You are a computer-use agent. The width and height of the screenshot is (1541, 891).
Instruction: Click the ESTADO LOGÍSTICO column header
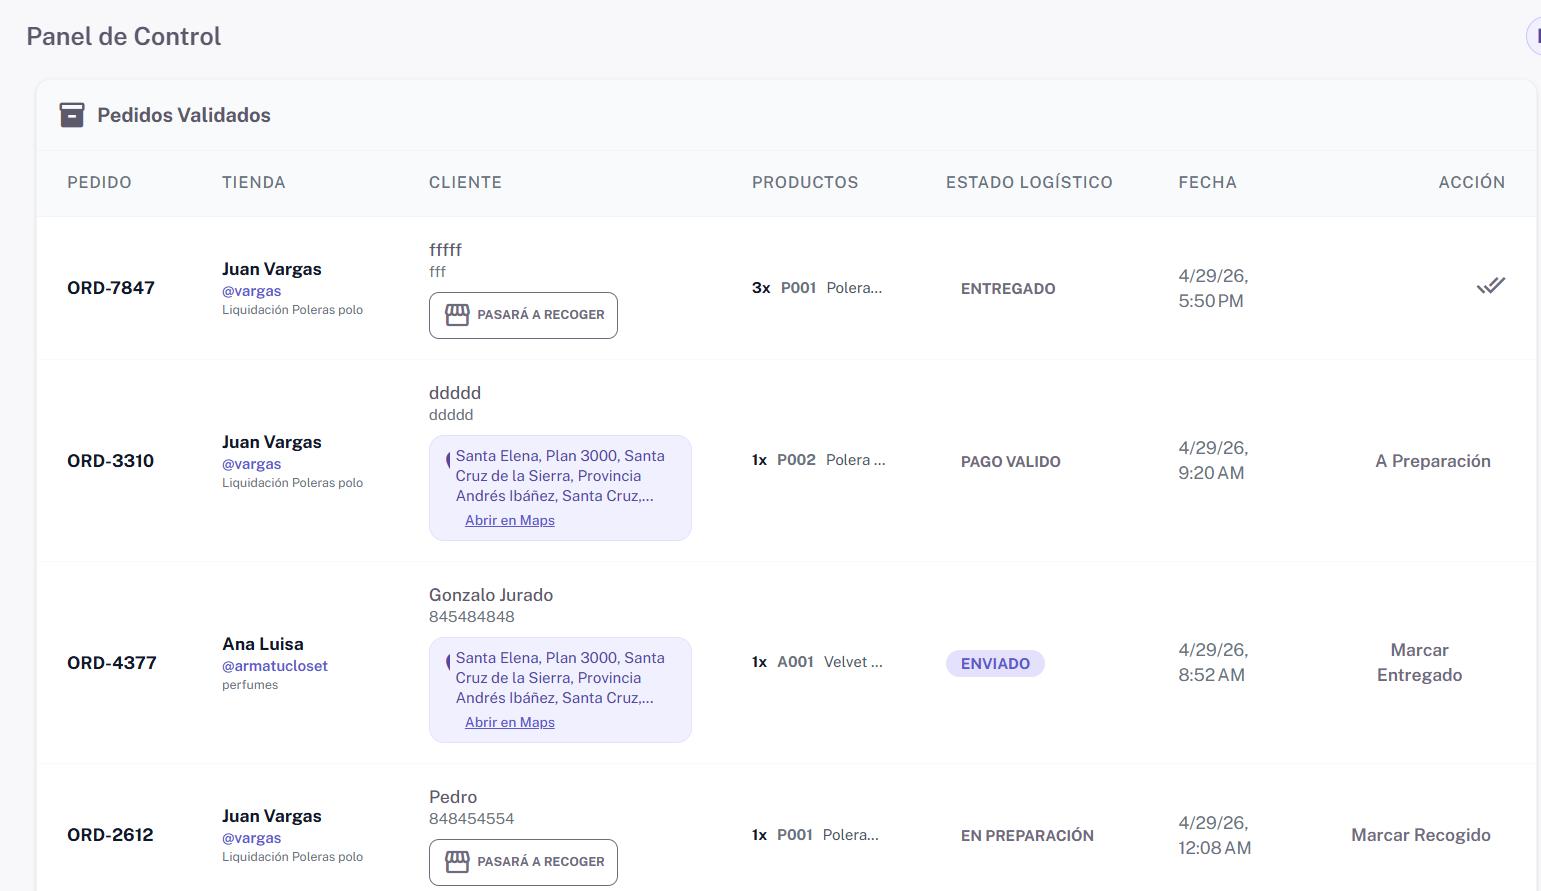(1029, 182)
